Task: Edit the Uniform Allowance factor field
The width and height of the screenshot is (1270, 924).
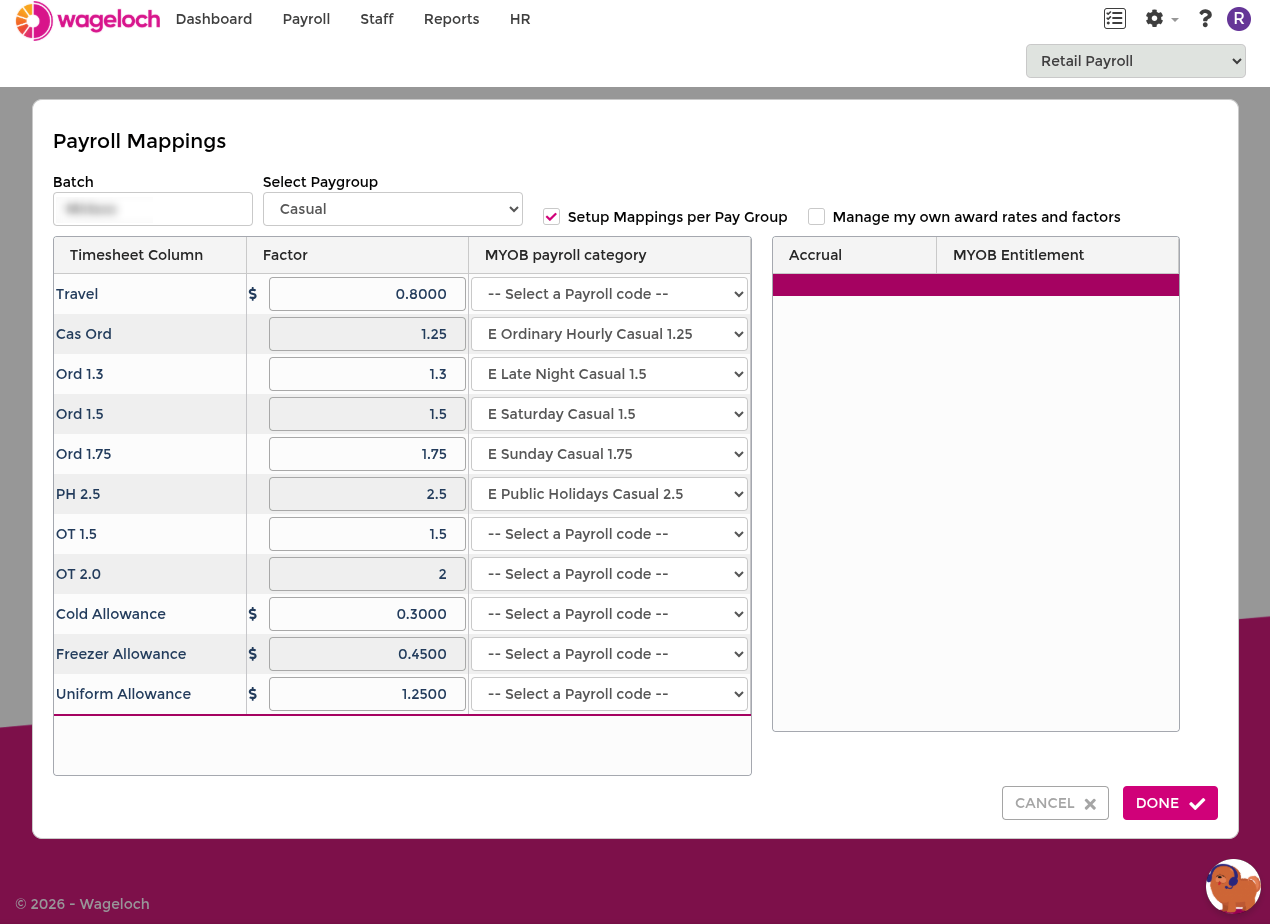Action: coord(367,694)
